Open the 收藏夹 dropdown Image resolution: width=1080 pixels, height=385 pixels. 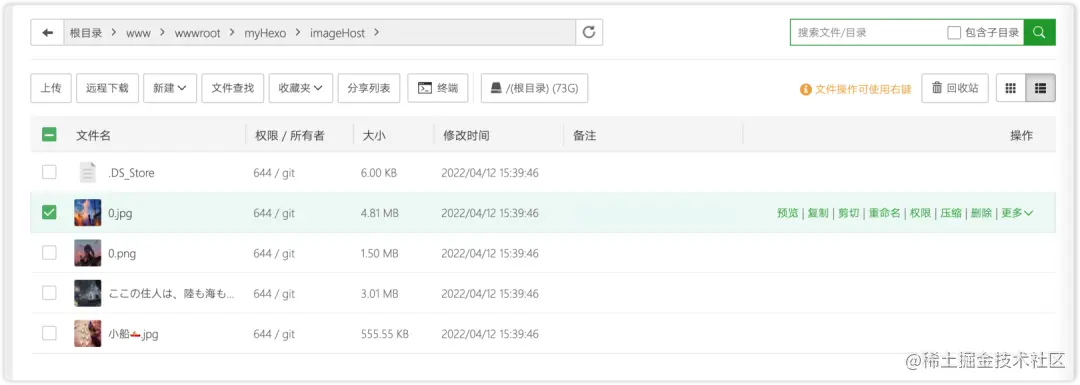(301, 88)
